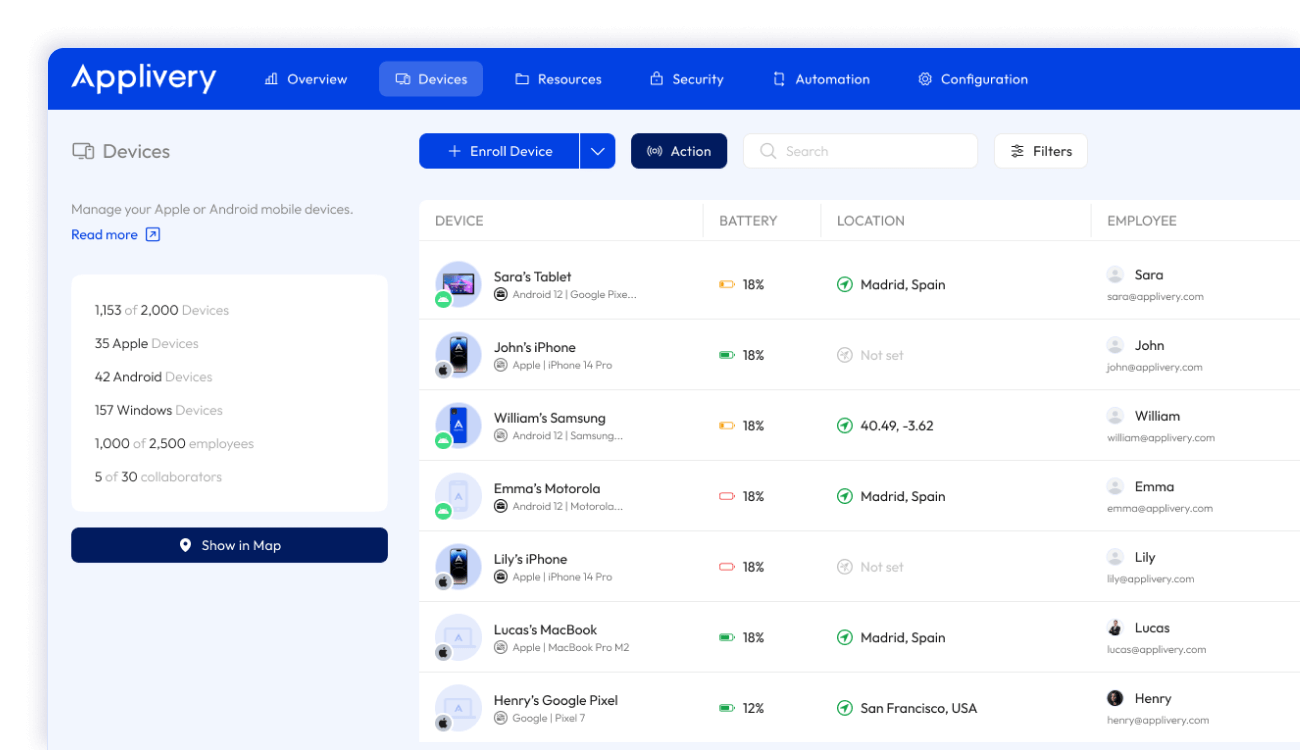Click Not set location icon for Lily's iPhone
1300x750 pixels.
tap(845, 567)
